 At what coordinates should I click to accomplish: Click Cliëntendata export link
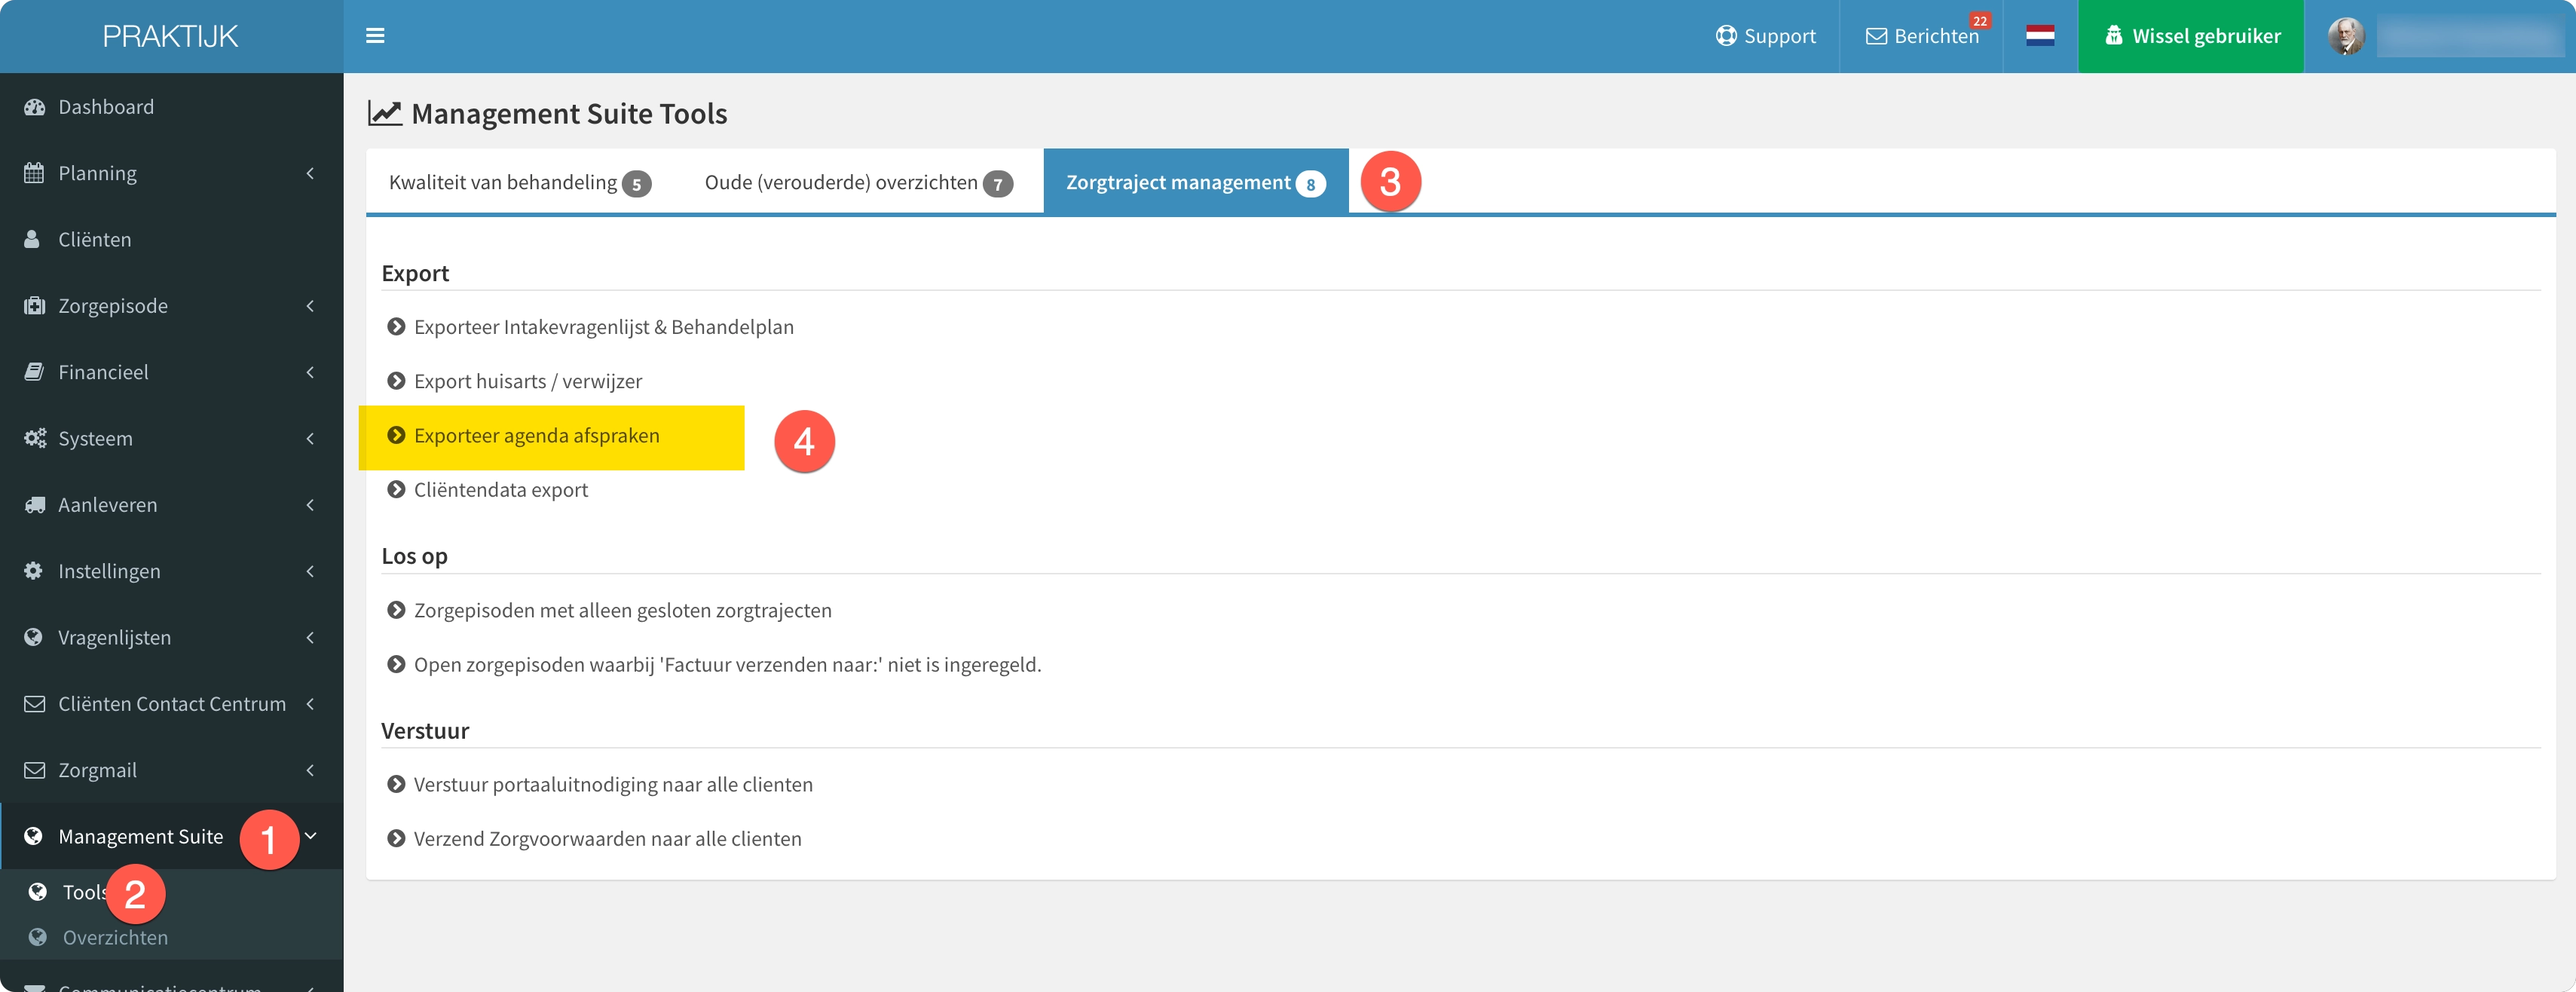point(501,490)
